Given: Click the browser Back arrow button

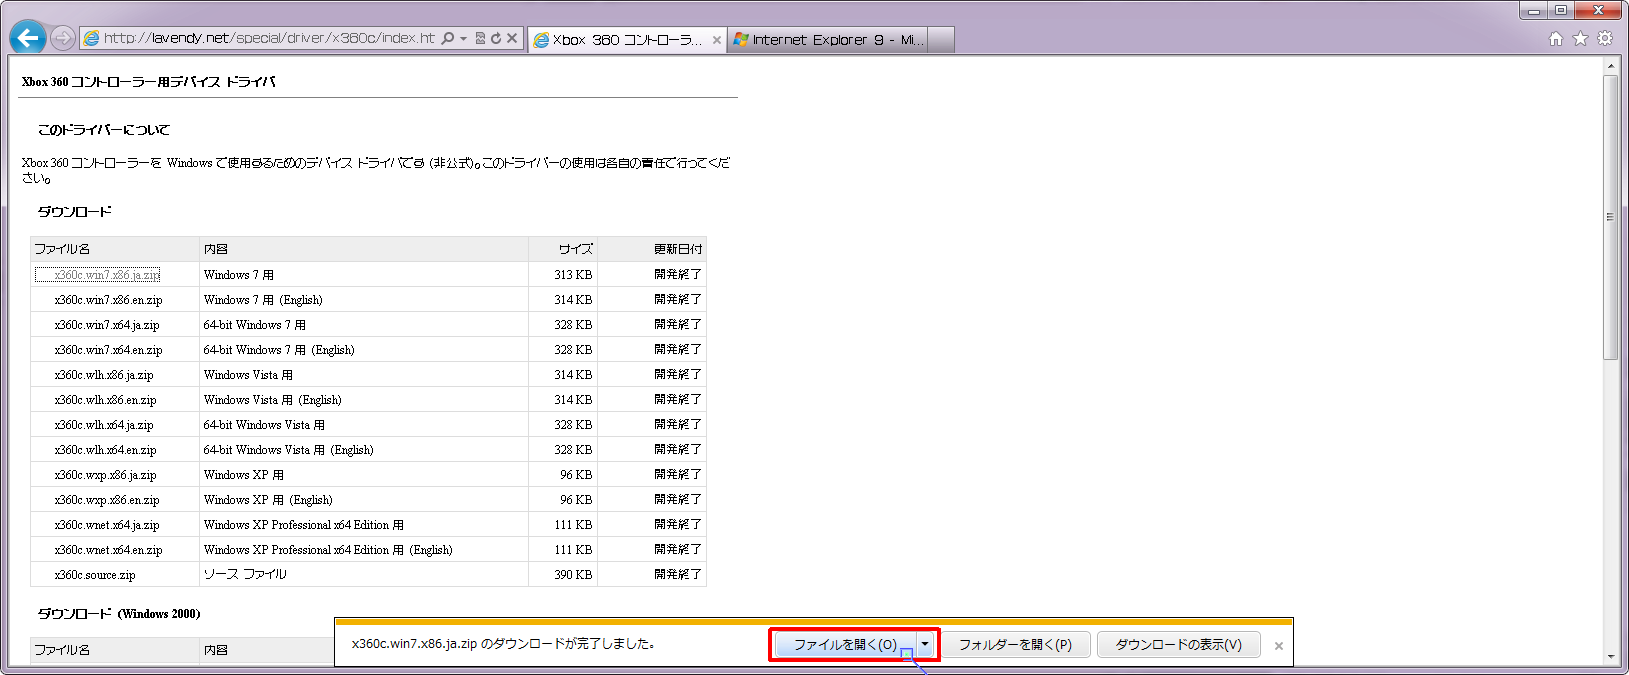Looking at the screenshot, I should [x=28, y=38].
